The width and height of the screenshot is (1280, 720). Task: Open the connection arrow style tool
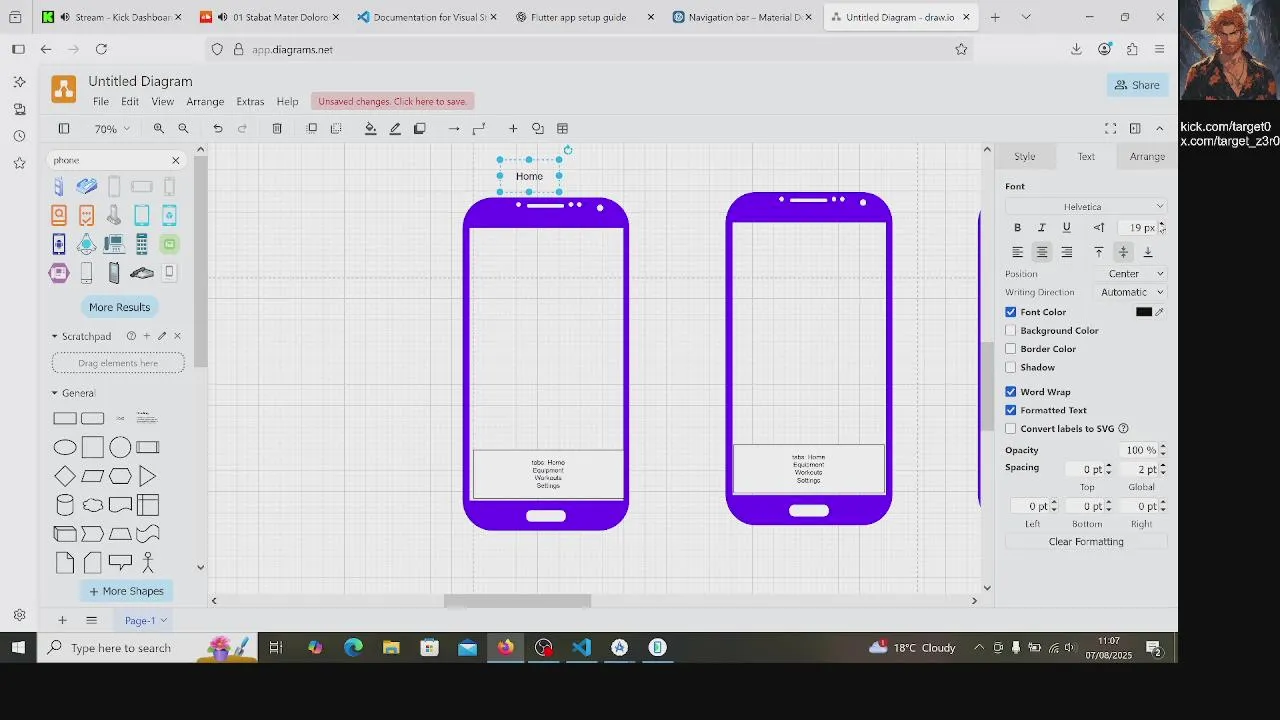tap(454, 128)
